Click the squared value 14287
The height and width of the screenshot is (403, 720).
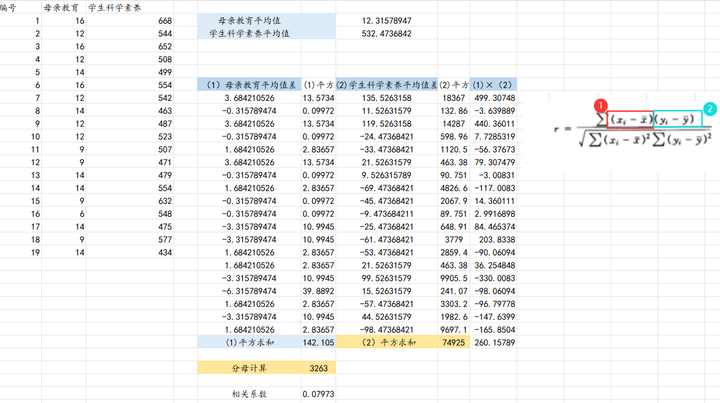click(454, 123)
